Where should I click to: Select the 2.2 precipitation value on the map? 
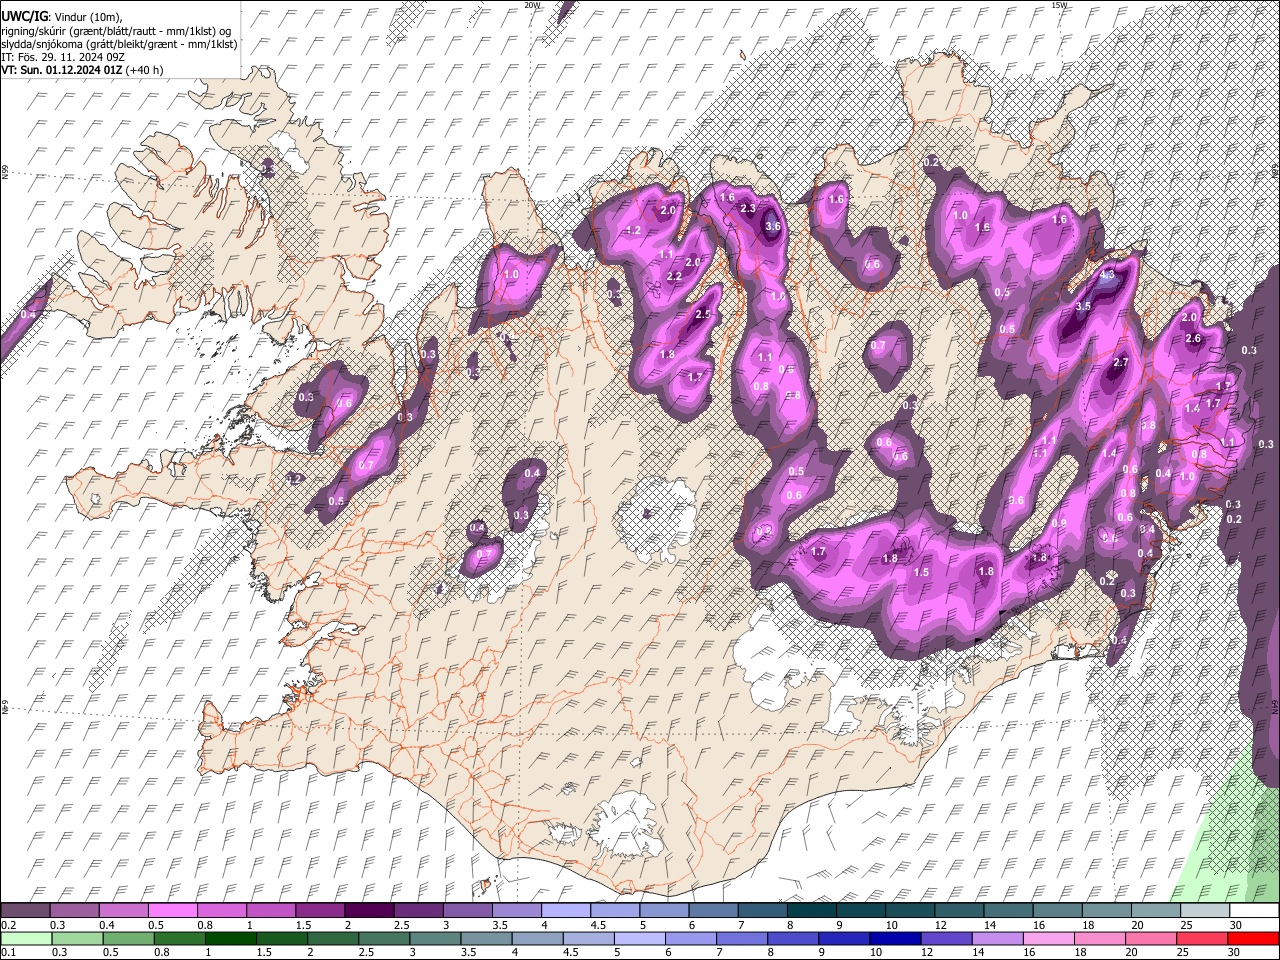pyautogui.click(x=674, y=276)
